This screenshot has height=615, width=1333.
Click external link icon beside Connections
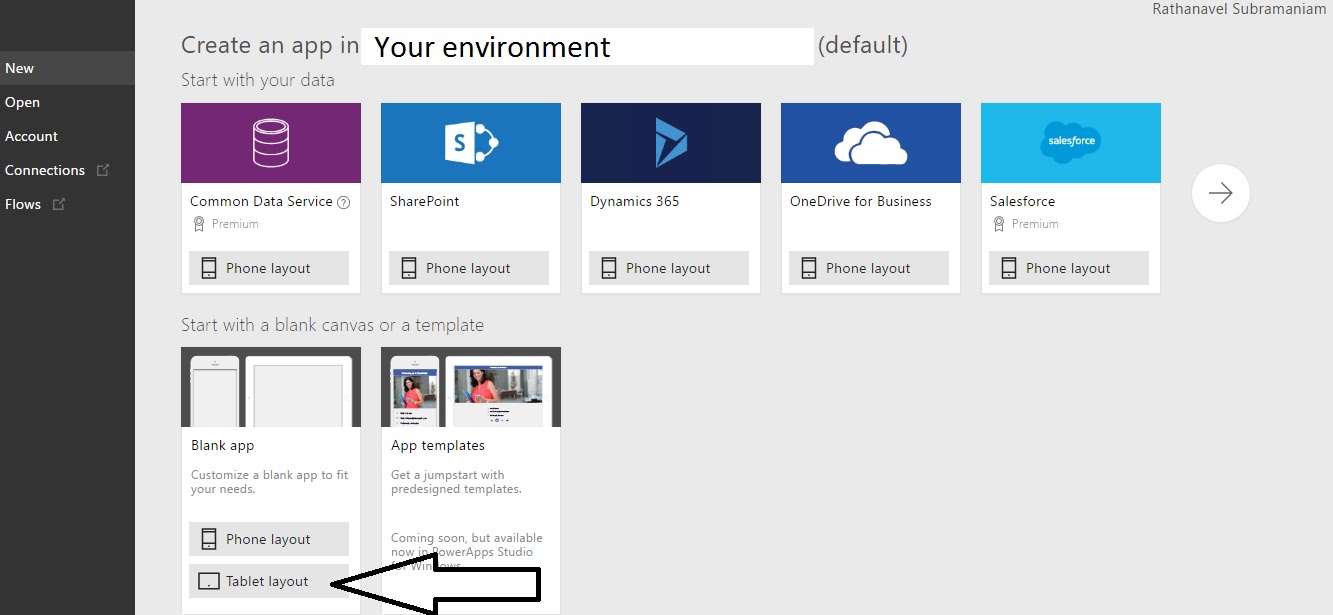click(102, 170)
